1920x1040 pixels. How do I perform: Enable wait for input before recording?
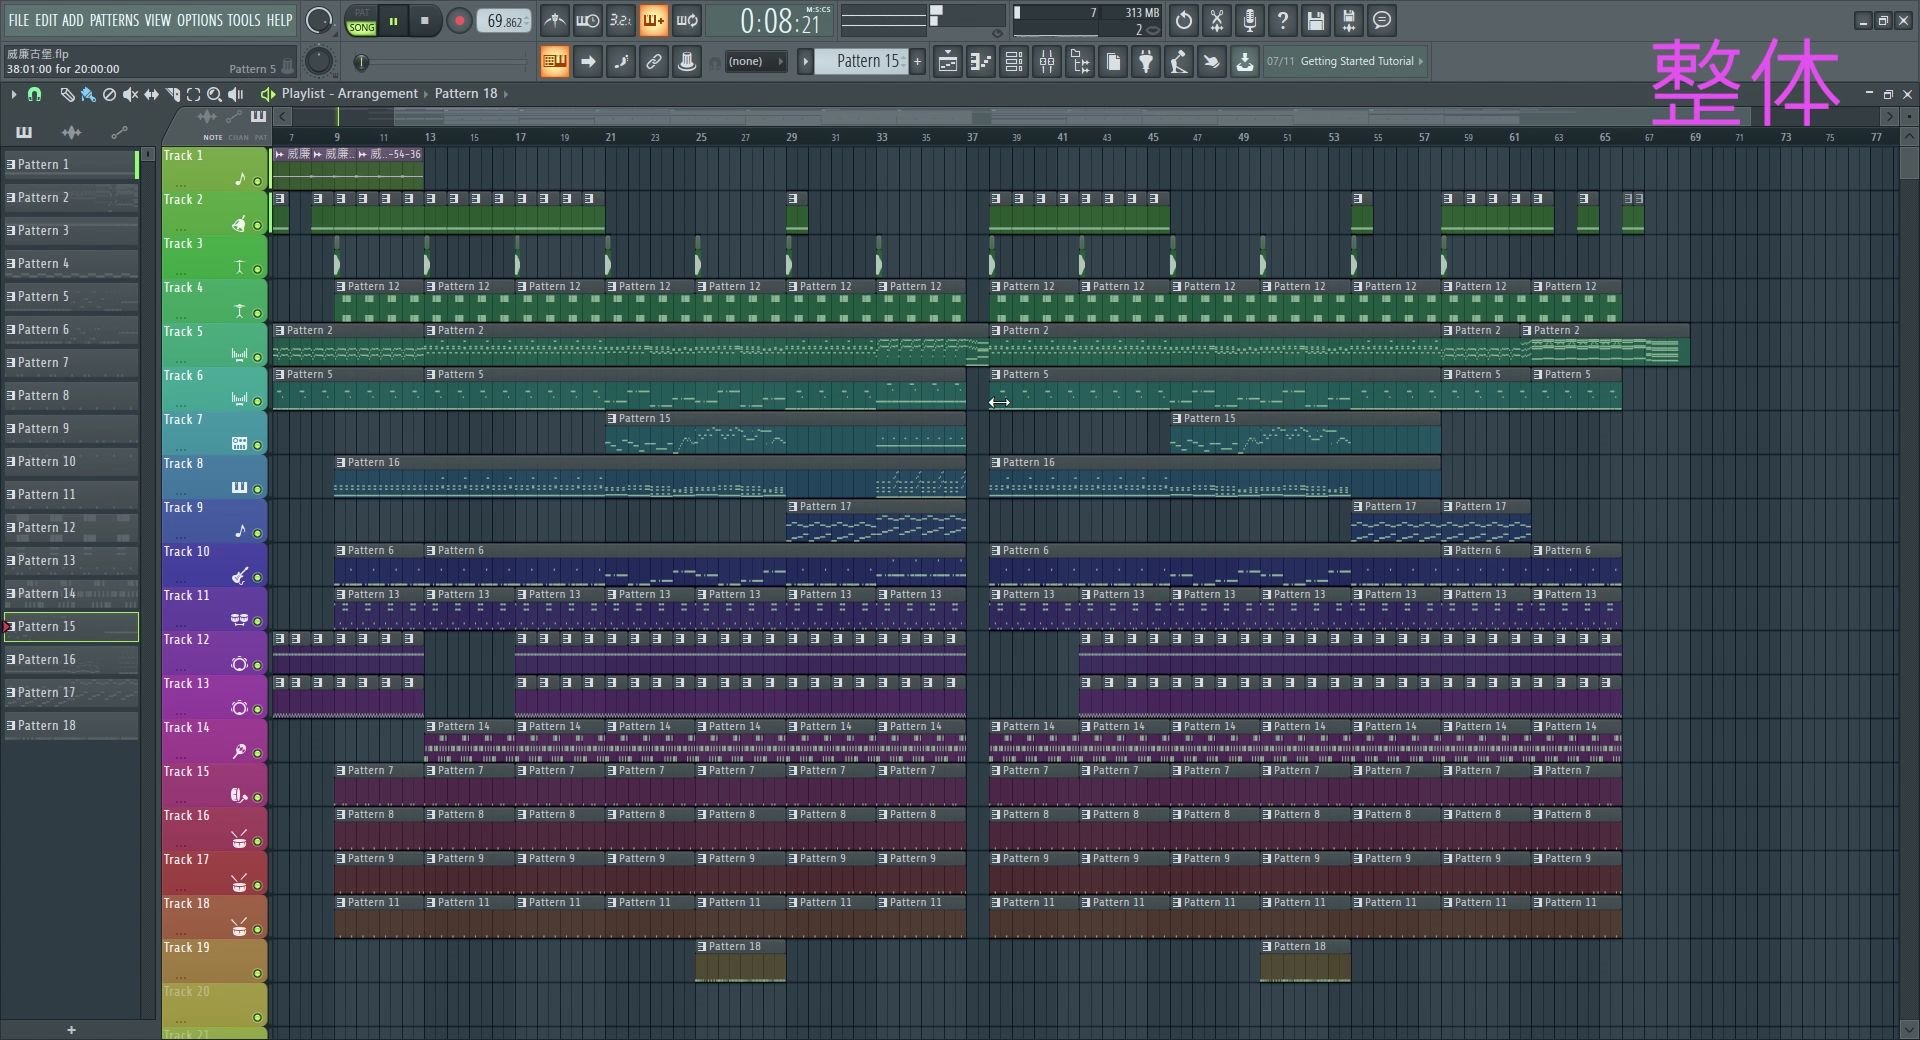click(588, 20)
